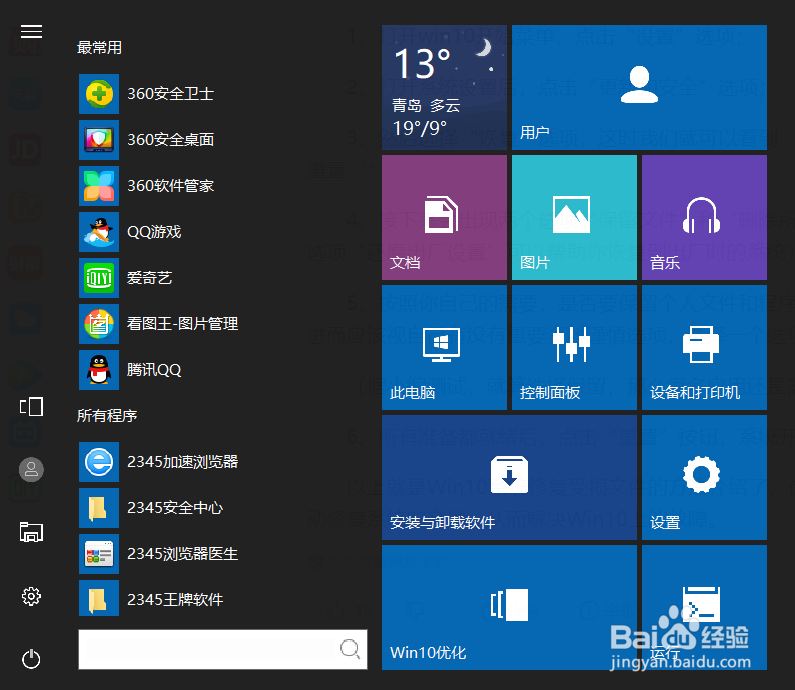Click the tablet mode icon in the sidebar
The width and height of the screenshot is (795, 690).
point(31,407)
